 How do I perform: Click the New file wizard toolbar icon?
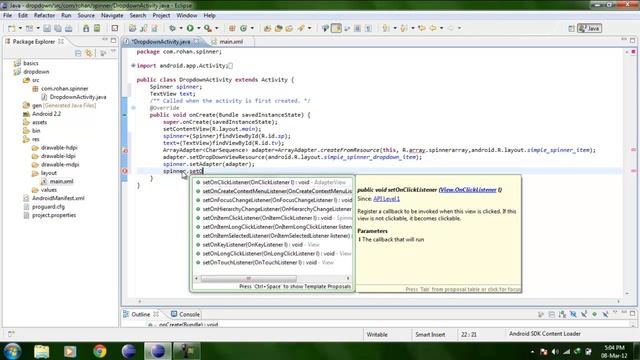coord(11,28)
